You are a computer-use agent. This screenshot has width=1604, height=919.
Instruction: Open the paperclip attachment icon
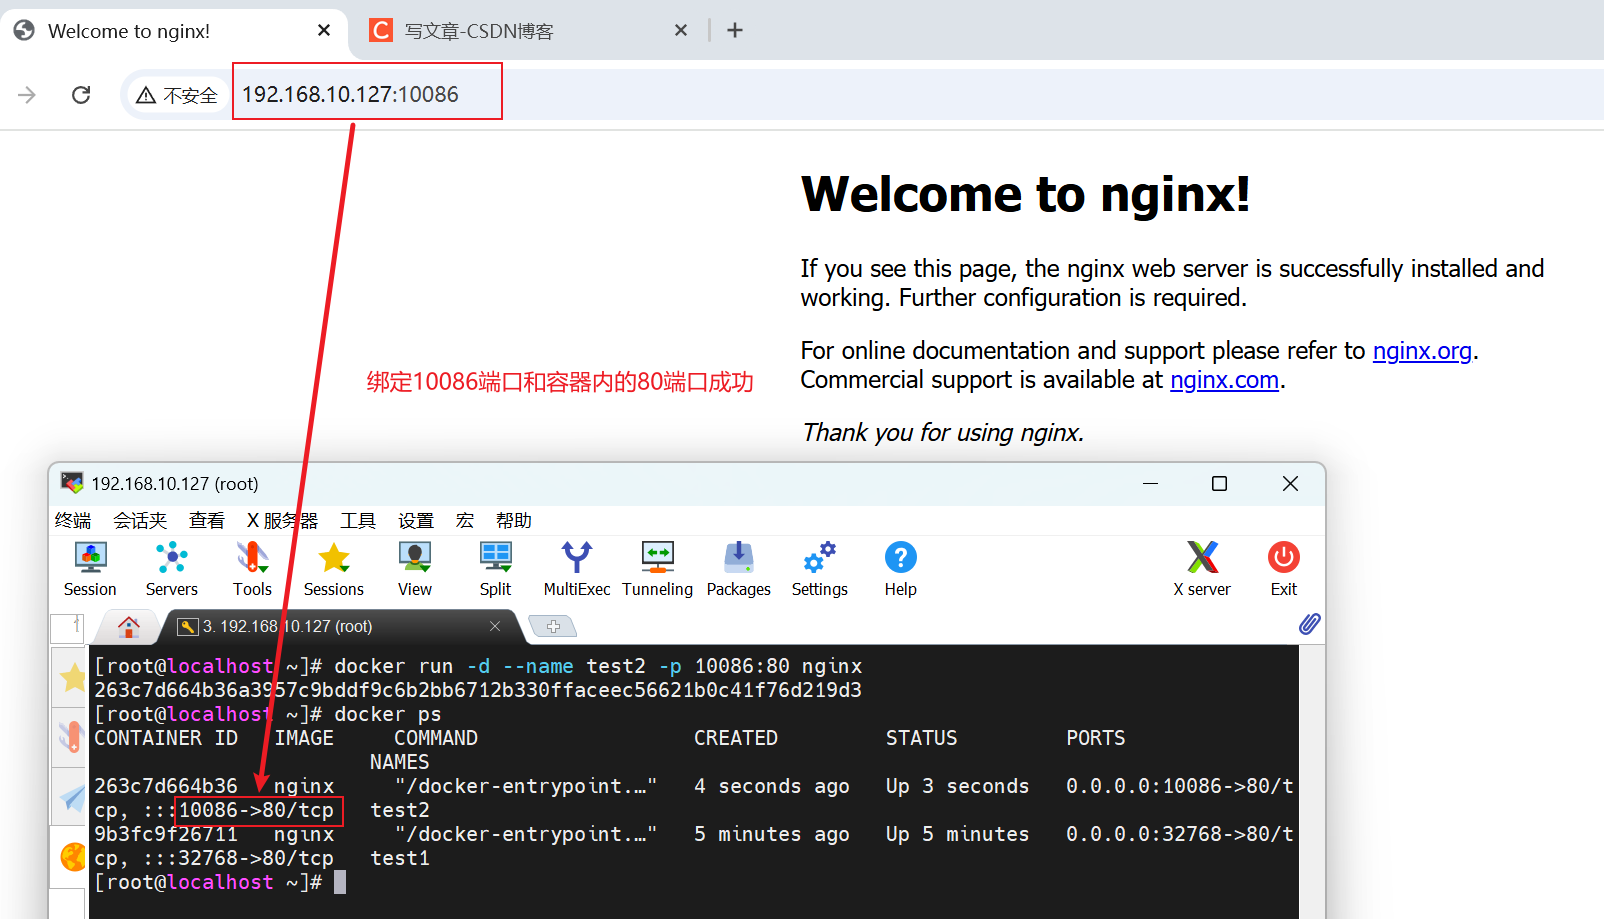(x=1309, y=625)
